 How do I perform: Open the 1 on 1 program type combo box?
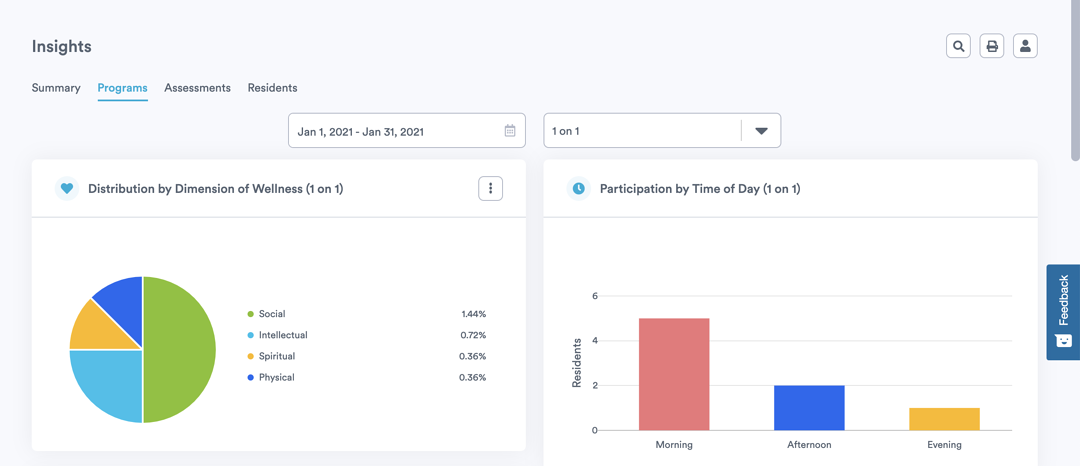tap(640, 131)
